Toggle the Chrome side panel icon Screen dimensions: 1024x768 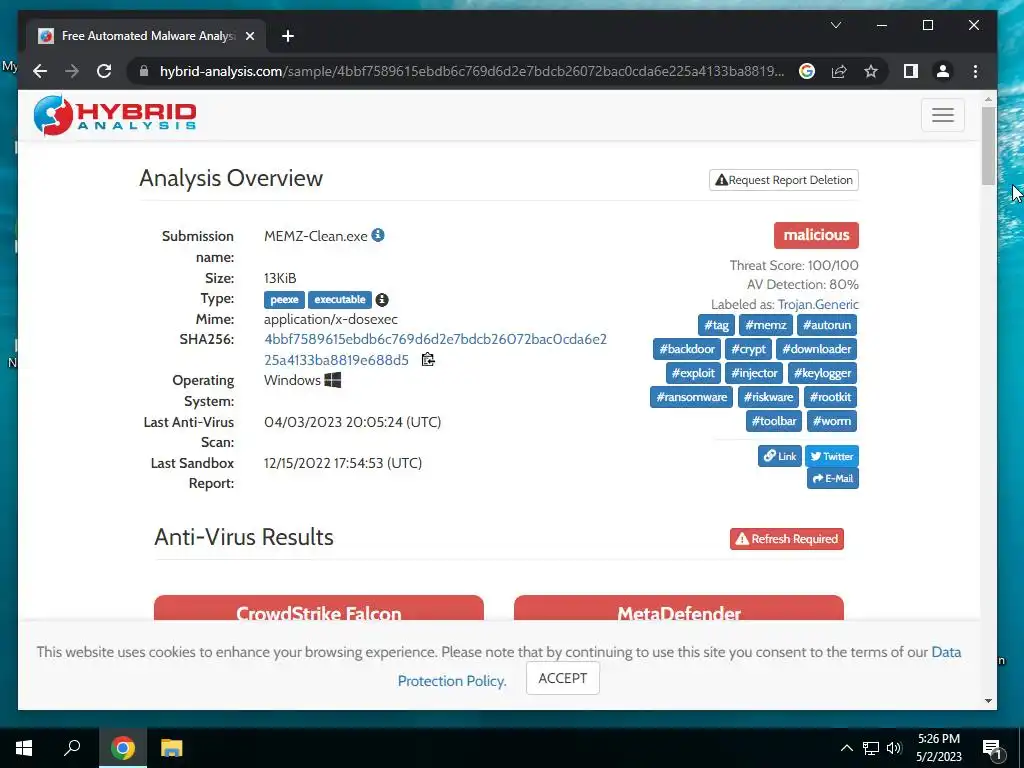[910, 71]
